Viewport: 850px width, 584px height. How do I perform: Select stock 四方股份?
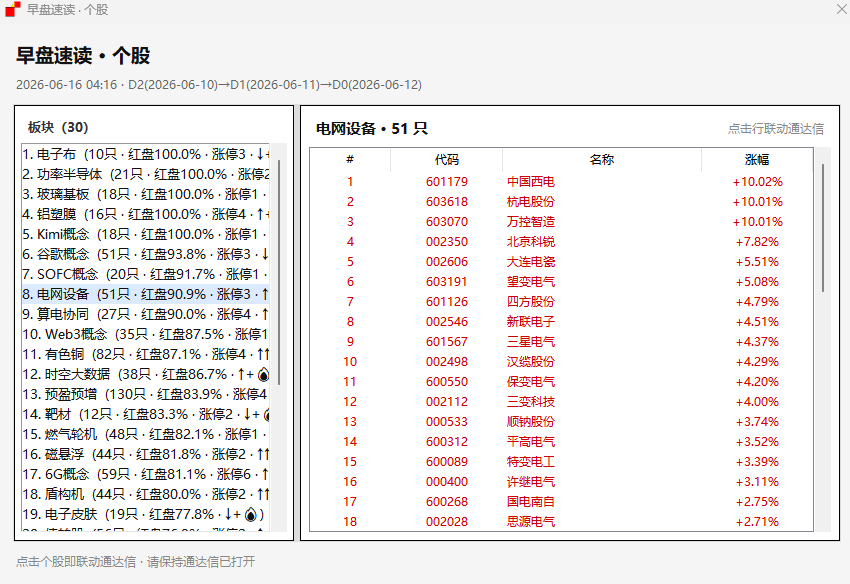[531, 302]
